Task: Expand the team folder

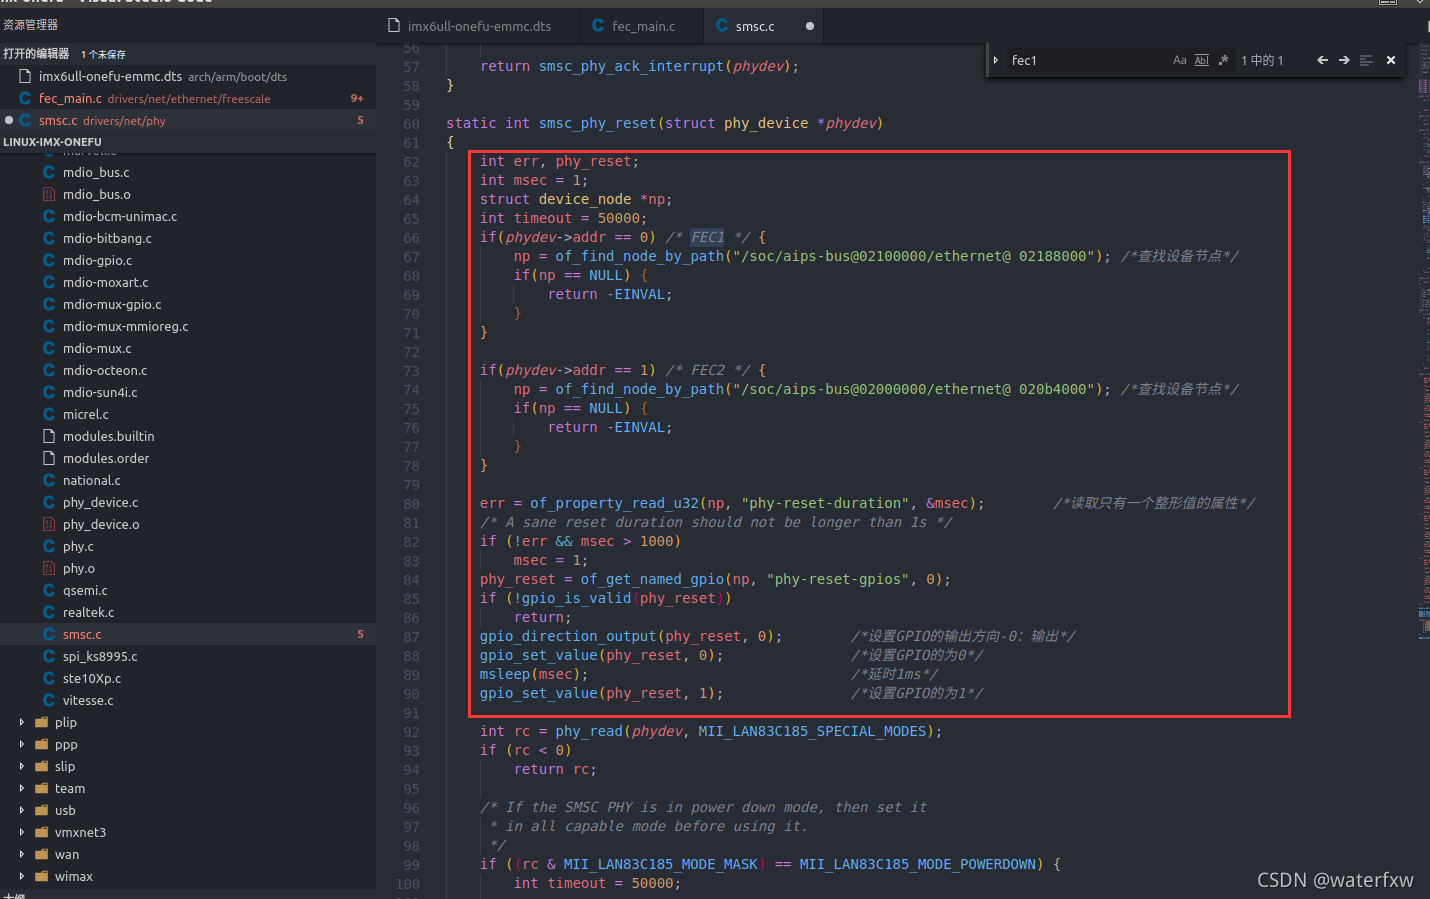Action: [188, 788]
